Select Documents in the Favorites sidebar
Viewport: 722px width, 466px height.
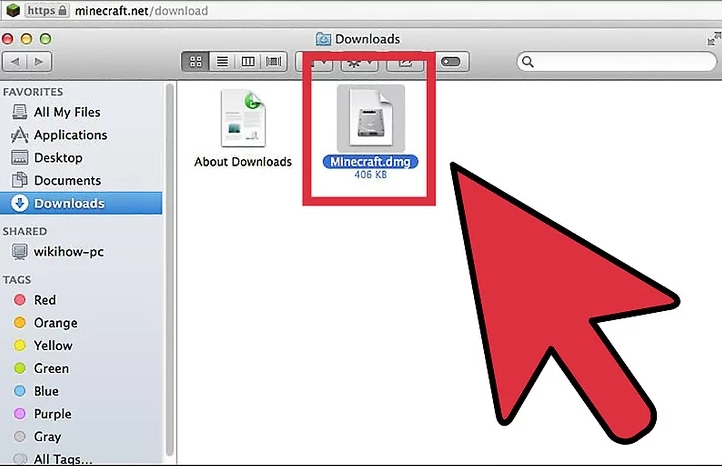point(67,180)
